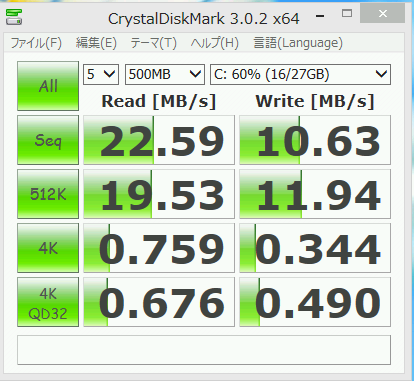The height and width of the screenshot is (381, 414).
Task: Click the Write [MB/s] column header
Action: coord(315,101)
